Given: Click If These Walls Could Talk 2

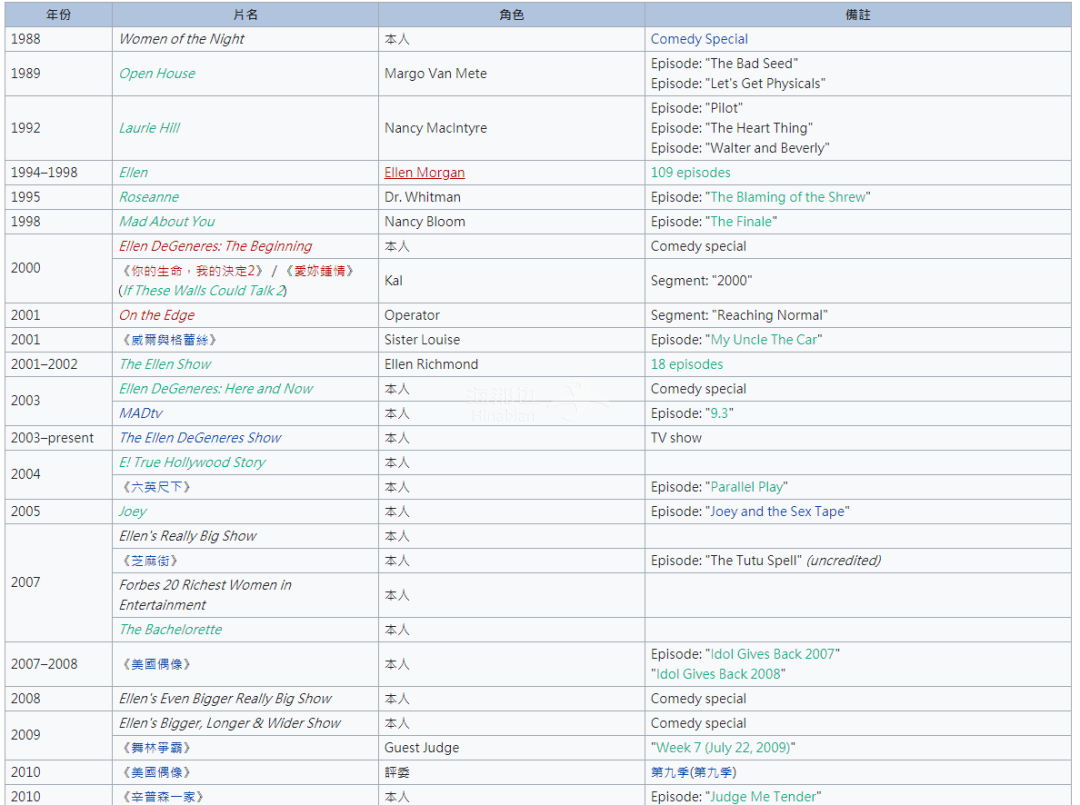Looking at the screenshot, I should coord(203,291).
